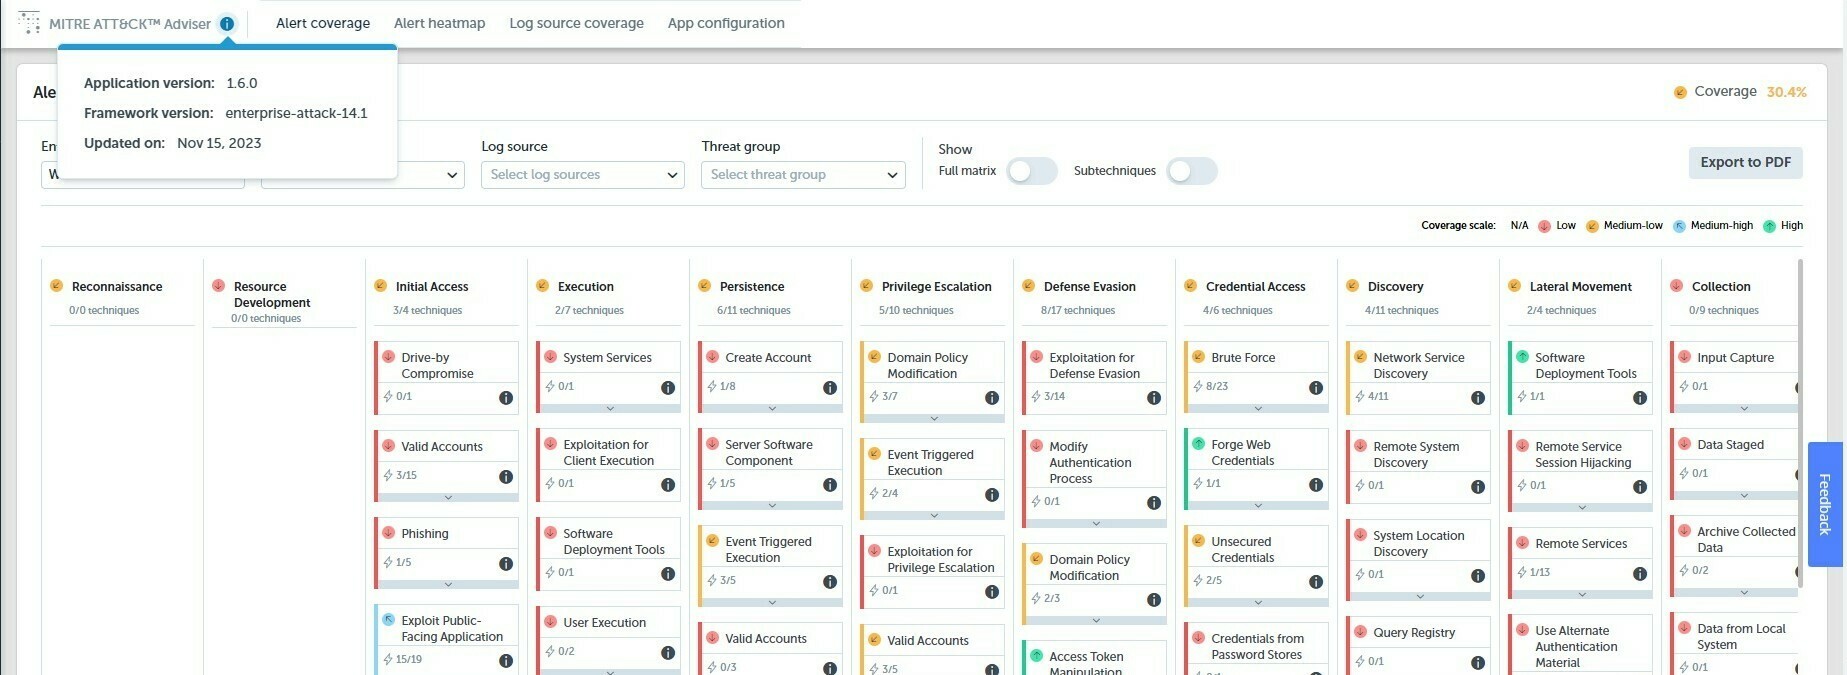1847x675 pixels.
Task: Open info for Exploit Public-Facing Application
Action: (x=506, y=661)
